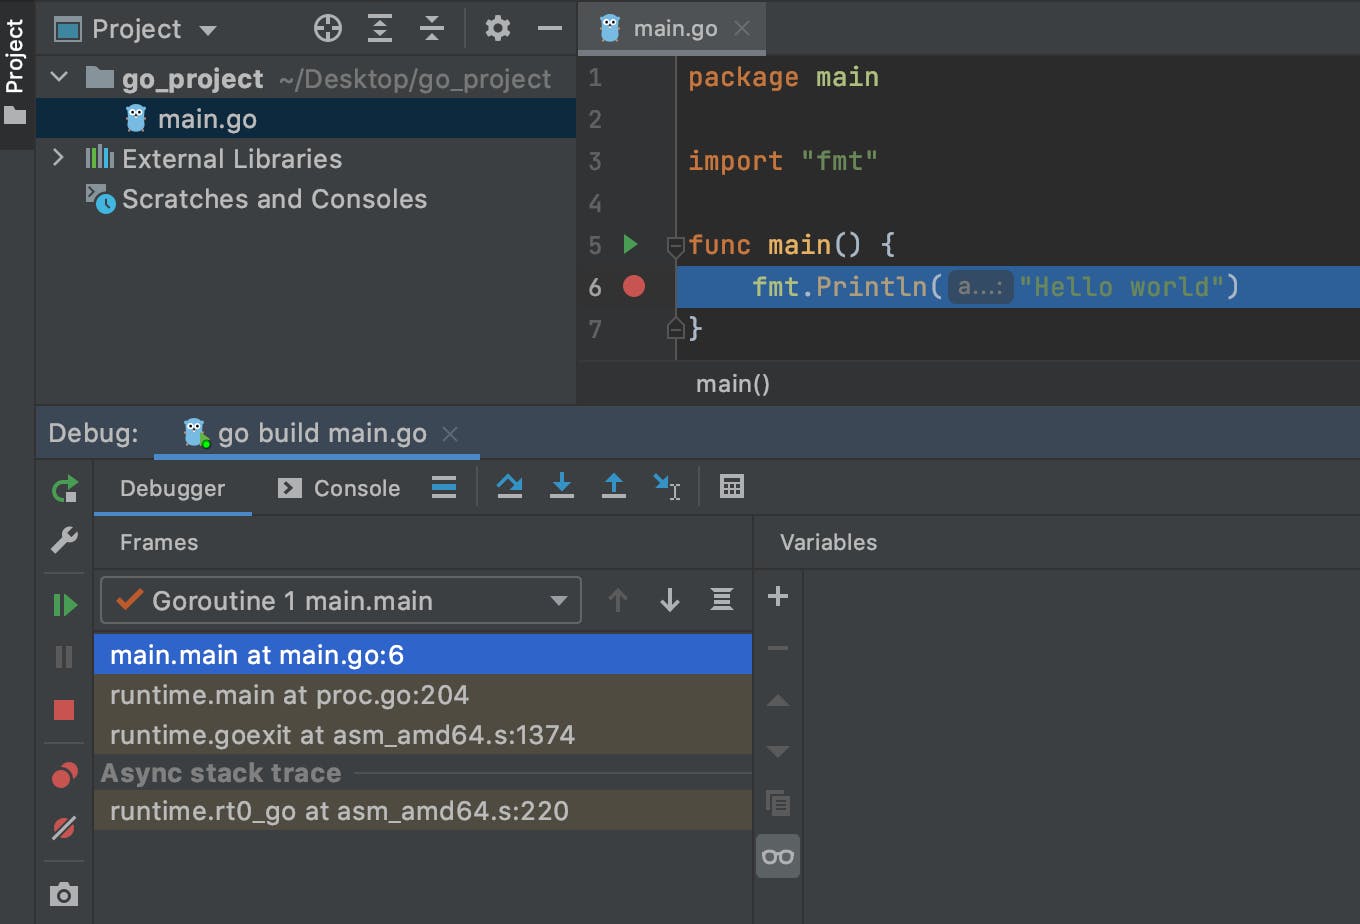This screenshot has height=924, width=1360.
Task: Click the Println call on line 6
Action: (x=872, y=288)
